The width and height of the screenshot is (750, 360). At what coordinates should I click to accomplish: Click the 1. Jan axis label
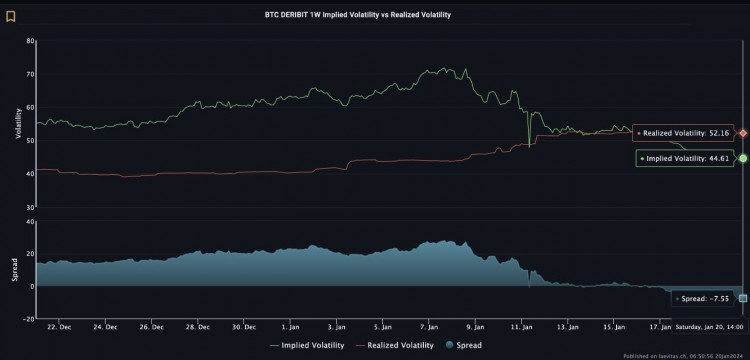coord(291,327)
